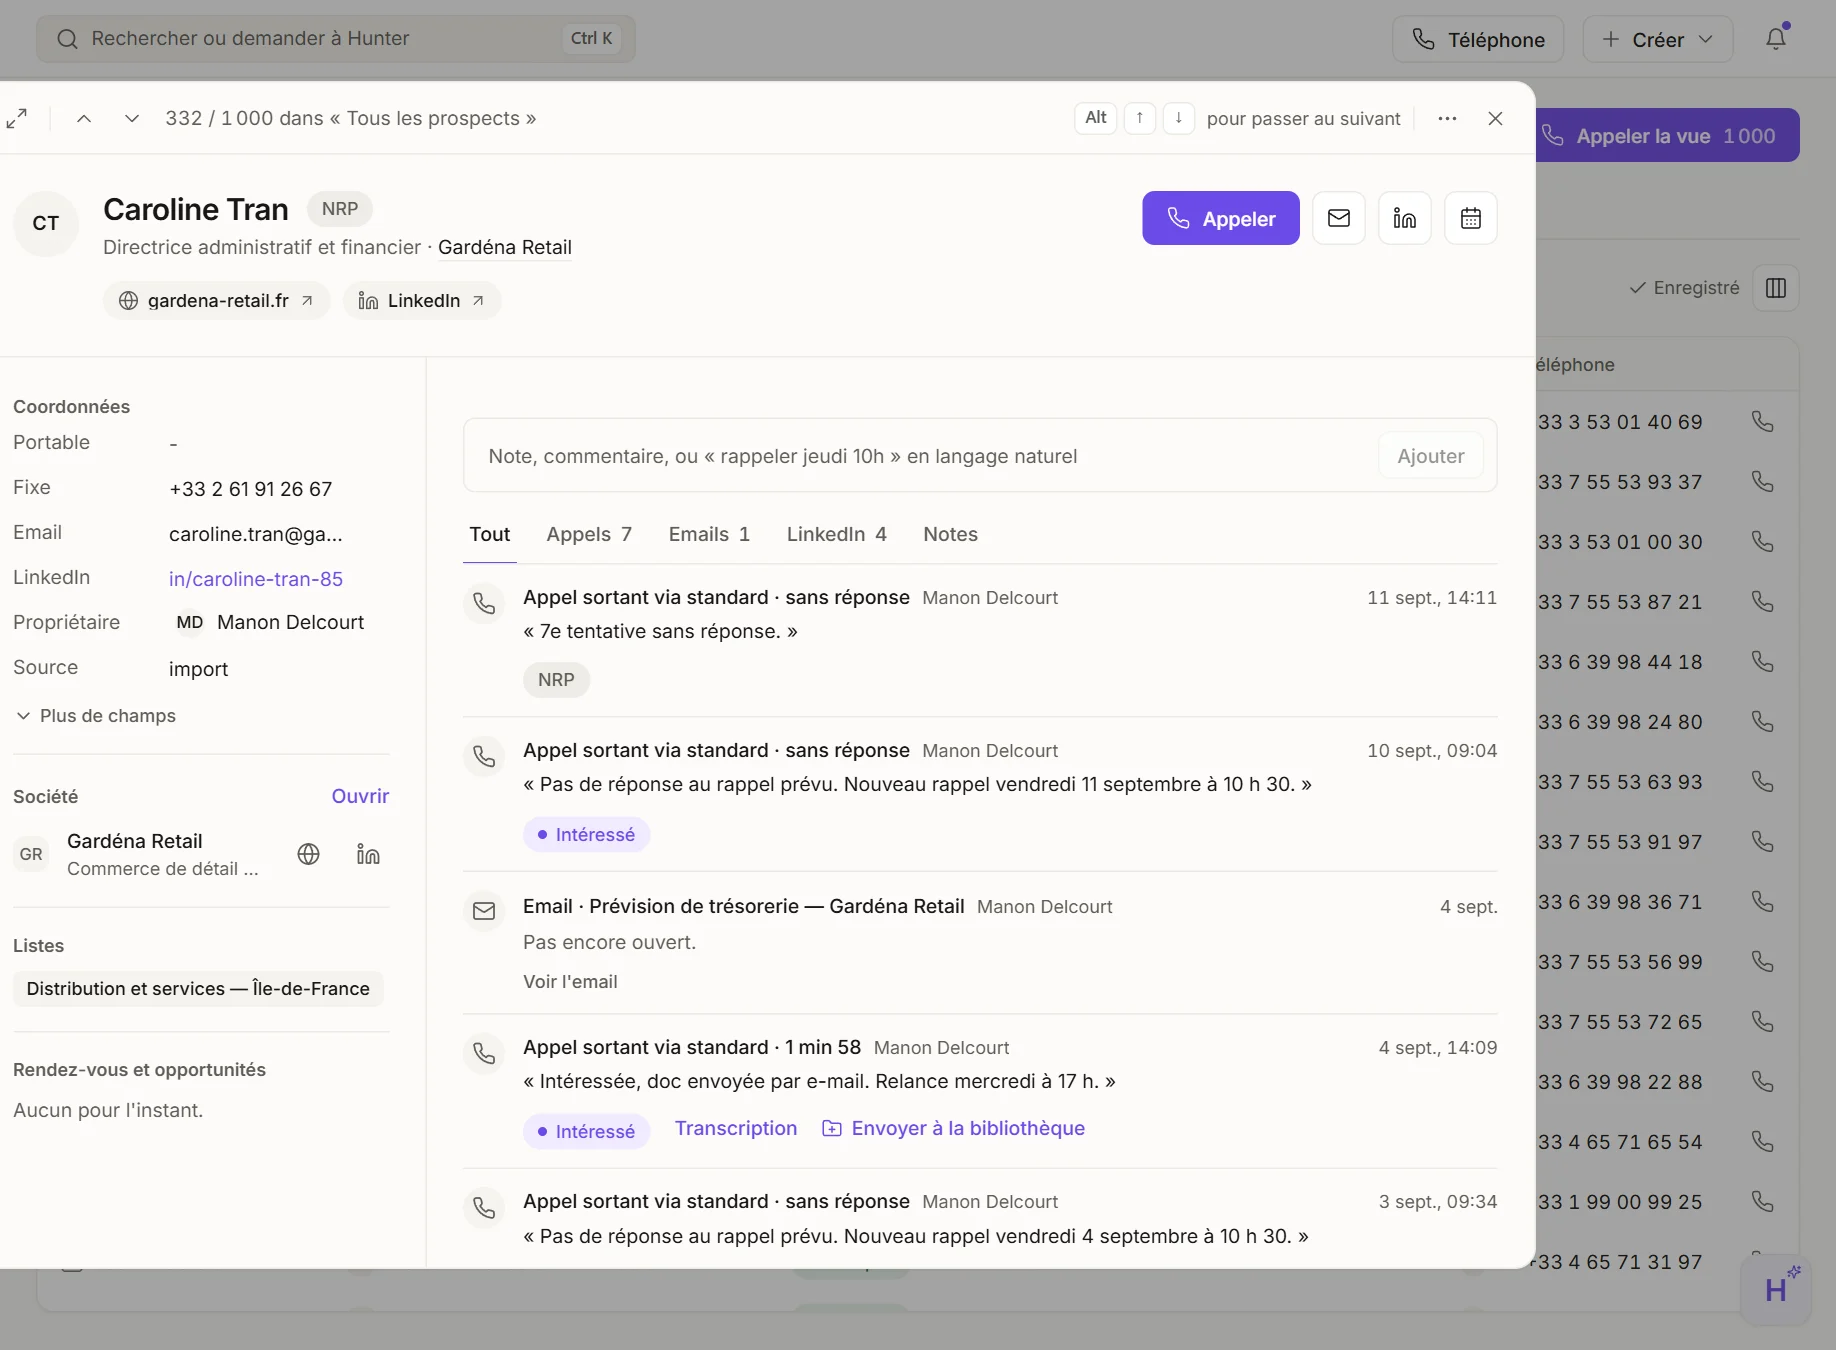The width and height of the screenshot is (1836, 1350).
Task: Switch to the Appels 7 tab
Action: [589, 535]
